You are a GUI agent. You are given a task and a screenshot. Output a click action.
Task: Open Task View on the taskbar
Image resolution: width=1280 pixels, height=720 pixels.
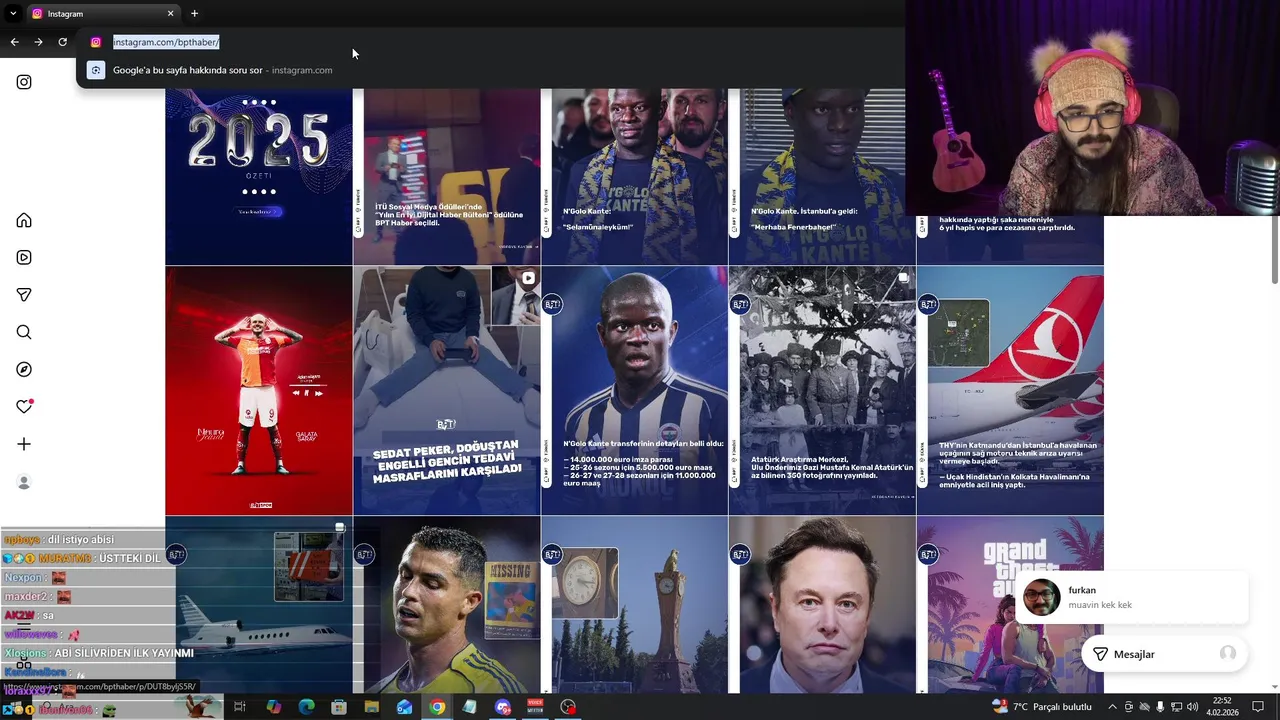pos(240,707)
